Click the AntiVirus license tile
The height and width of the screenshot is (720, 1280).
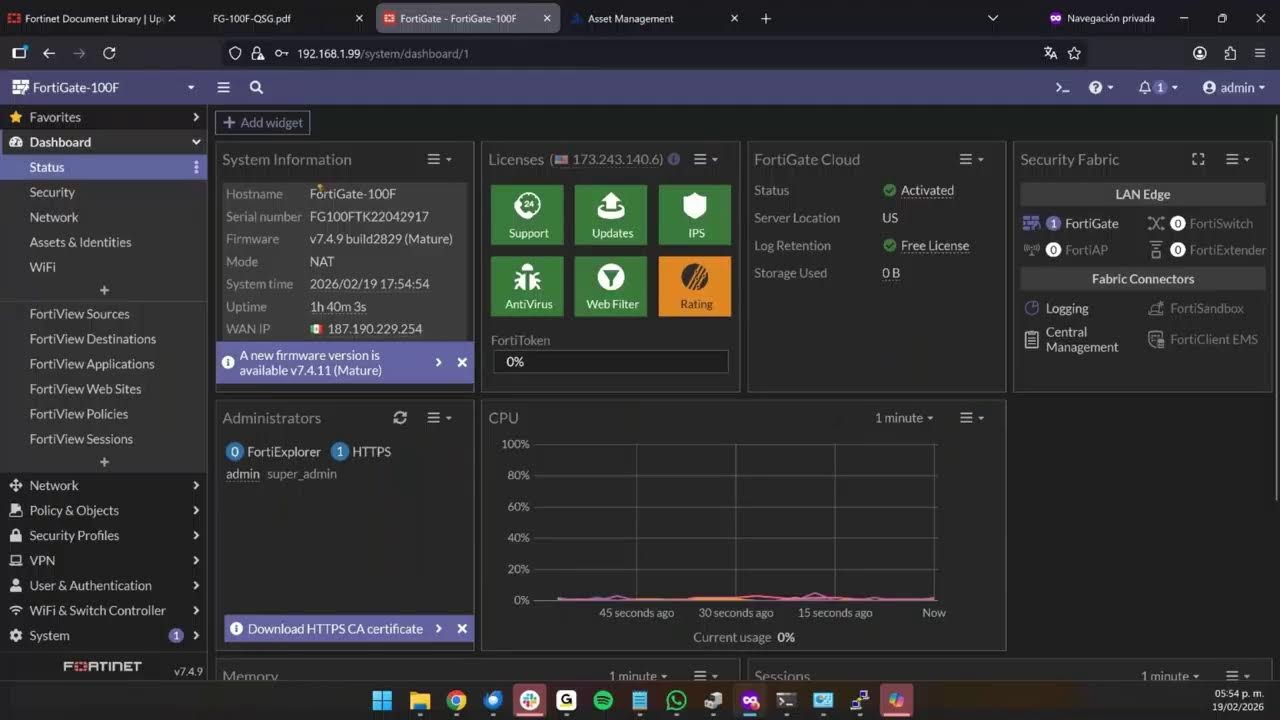tap(528, 286)
